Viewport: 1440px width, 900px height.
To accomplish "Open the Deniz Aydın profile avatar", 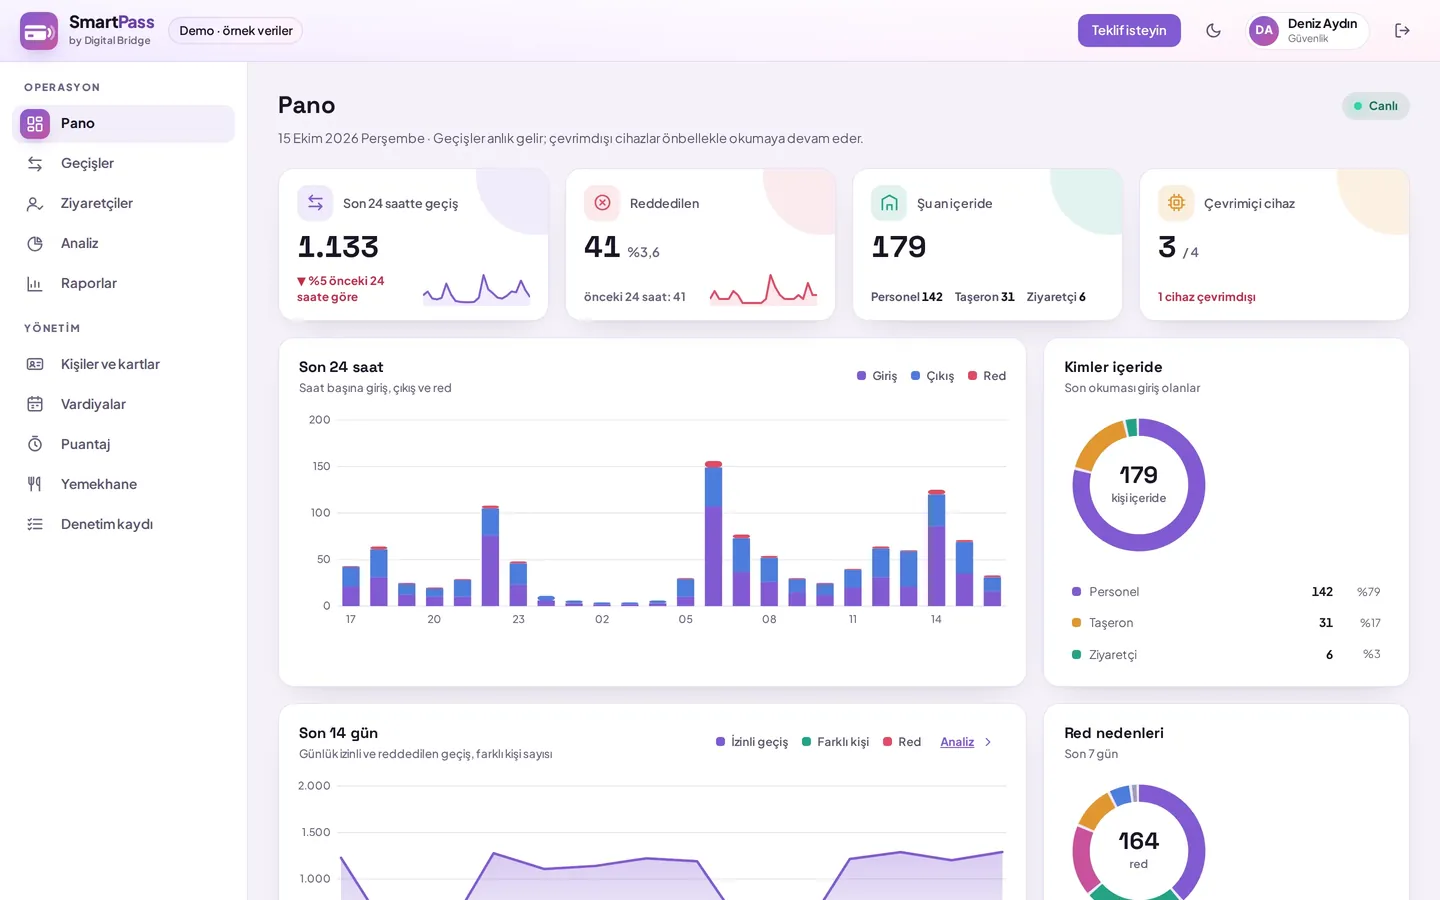I will pyautogui.click(x=1264, y=31).
